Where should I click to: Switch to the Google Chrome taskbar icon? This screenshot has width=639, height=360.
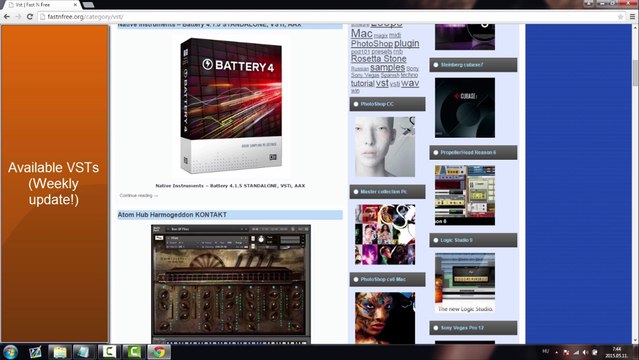click(159, 352)
